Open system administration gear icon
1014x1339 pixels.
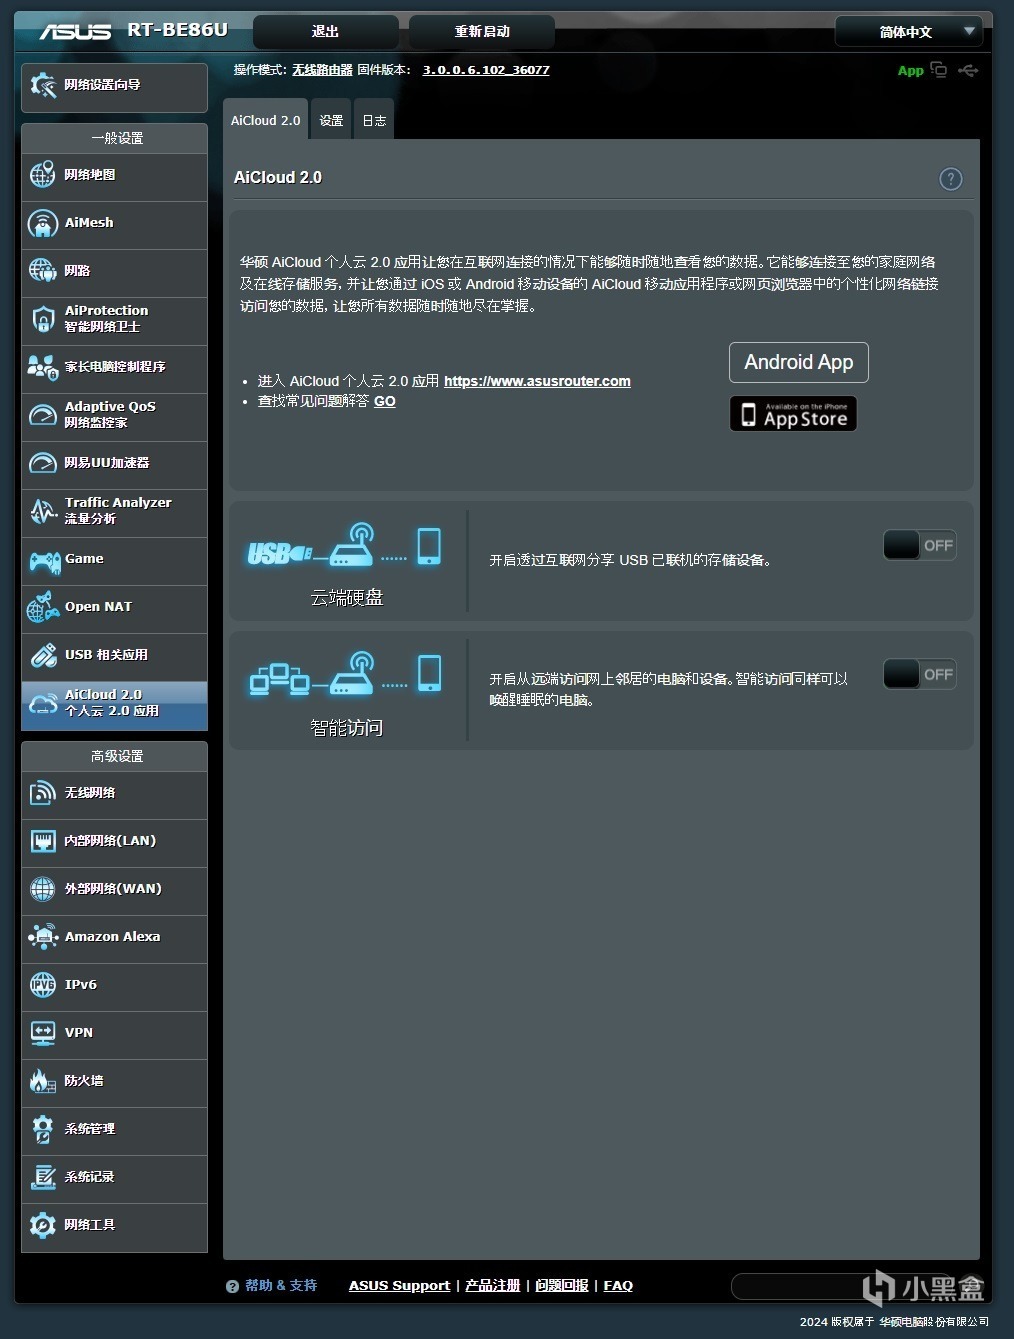coord(42,1128)
